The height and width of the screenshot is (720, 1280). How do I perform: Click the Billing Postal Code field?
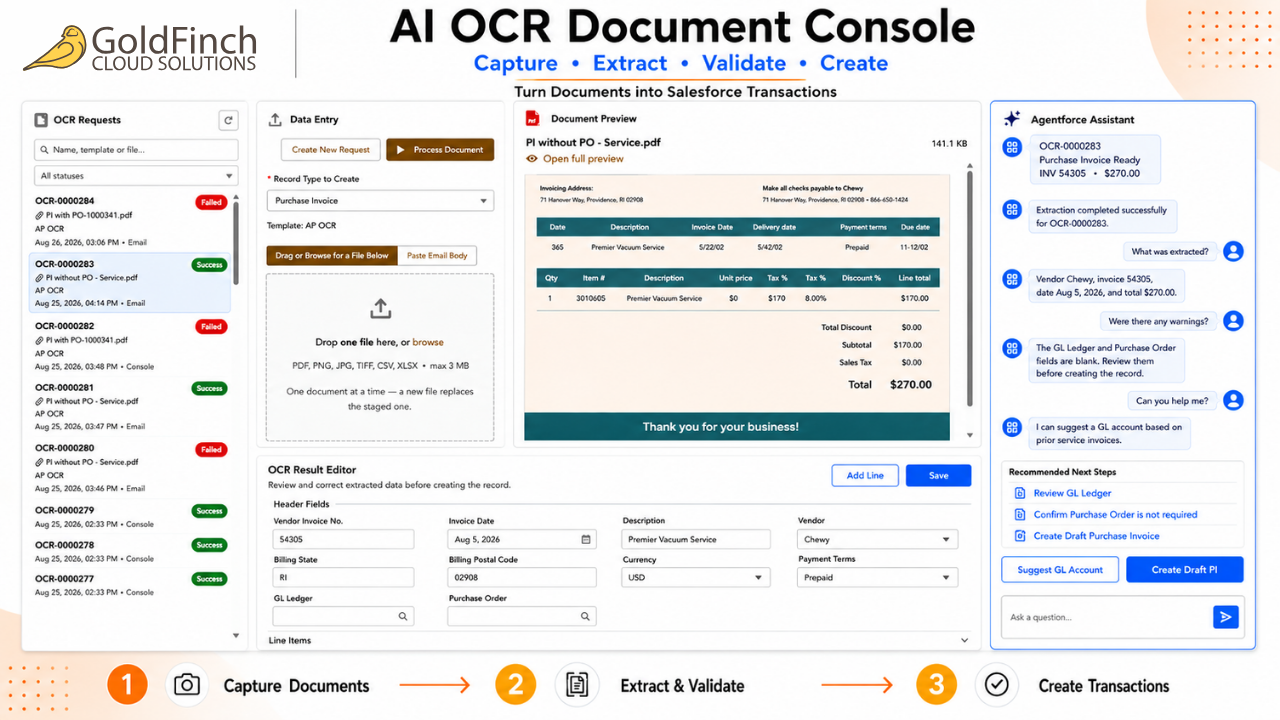[x=522, y=577]
